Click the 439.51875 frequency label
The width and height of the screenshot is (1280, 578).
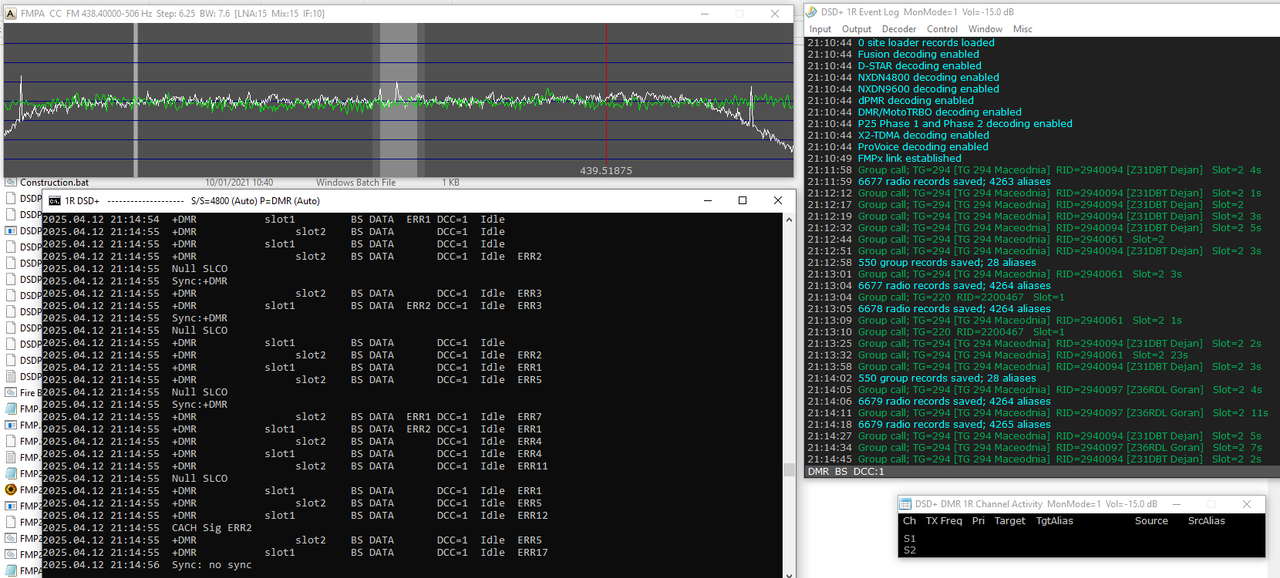pyautogui.click(x=606, y=171)
